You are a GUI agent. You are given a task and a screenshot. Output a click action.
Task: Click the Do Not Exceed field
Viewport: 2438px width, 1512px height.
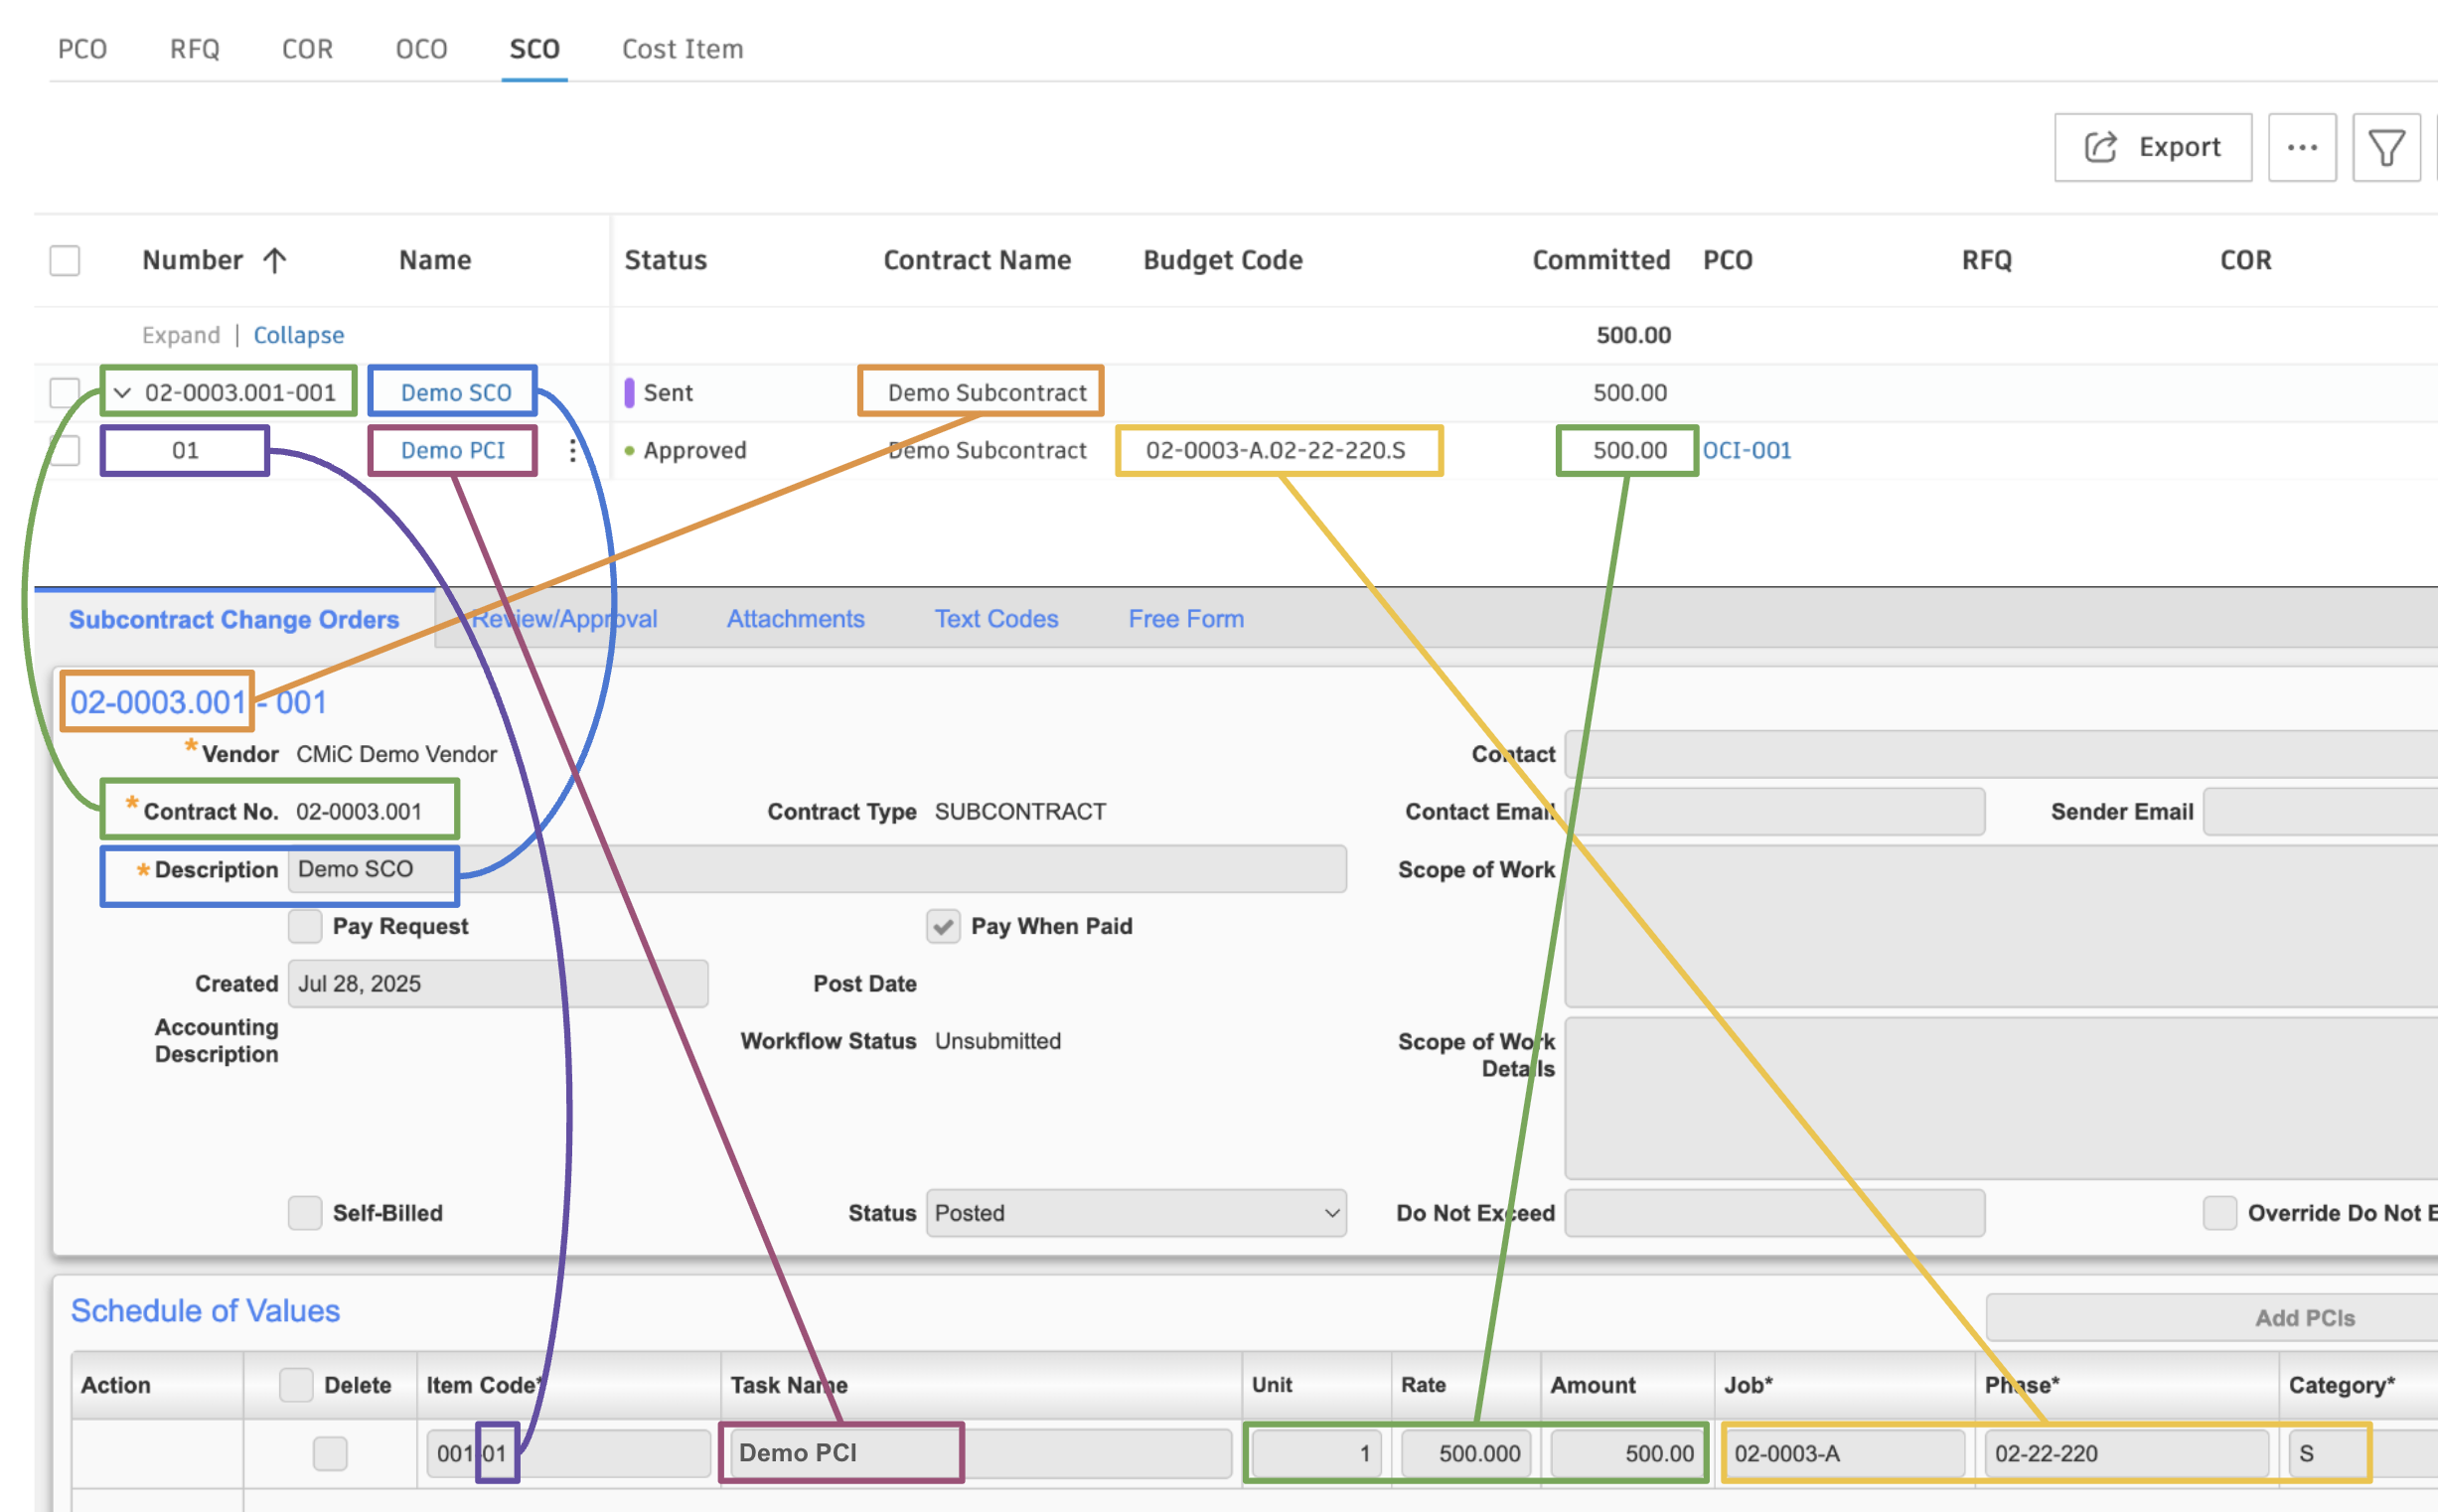pyautogui.click(x=1775, y=1213)
